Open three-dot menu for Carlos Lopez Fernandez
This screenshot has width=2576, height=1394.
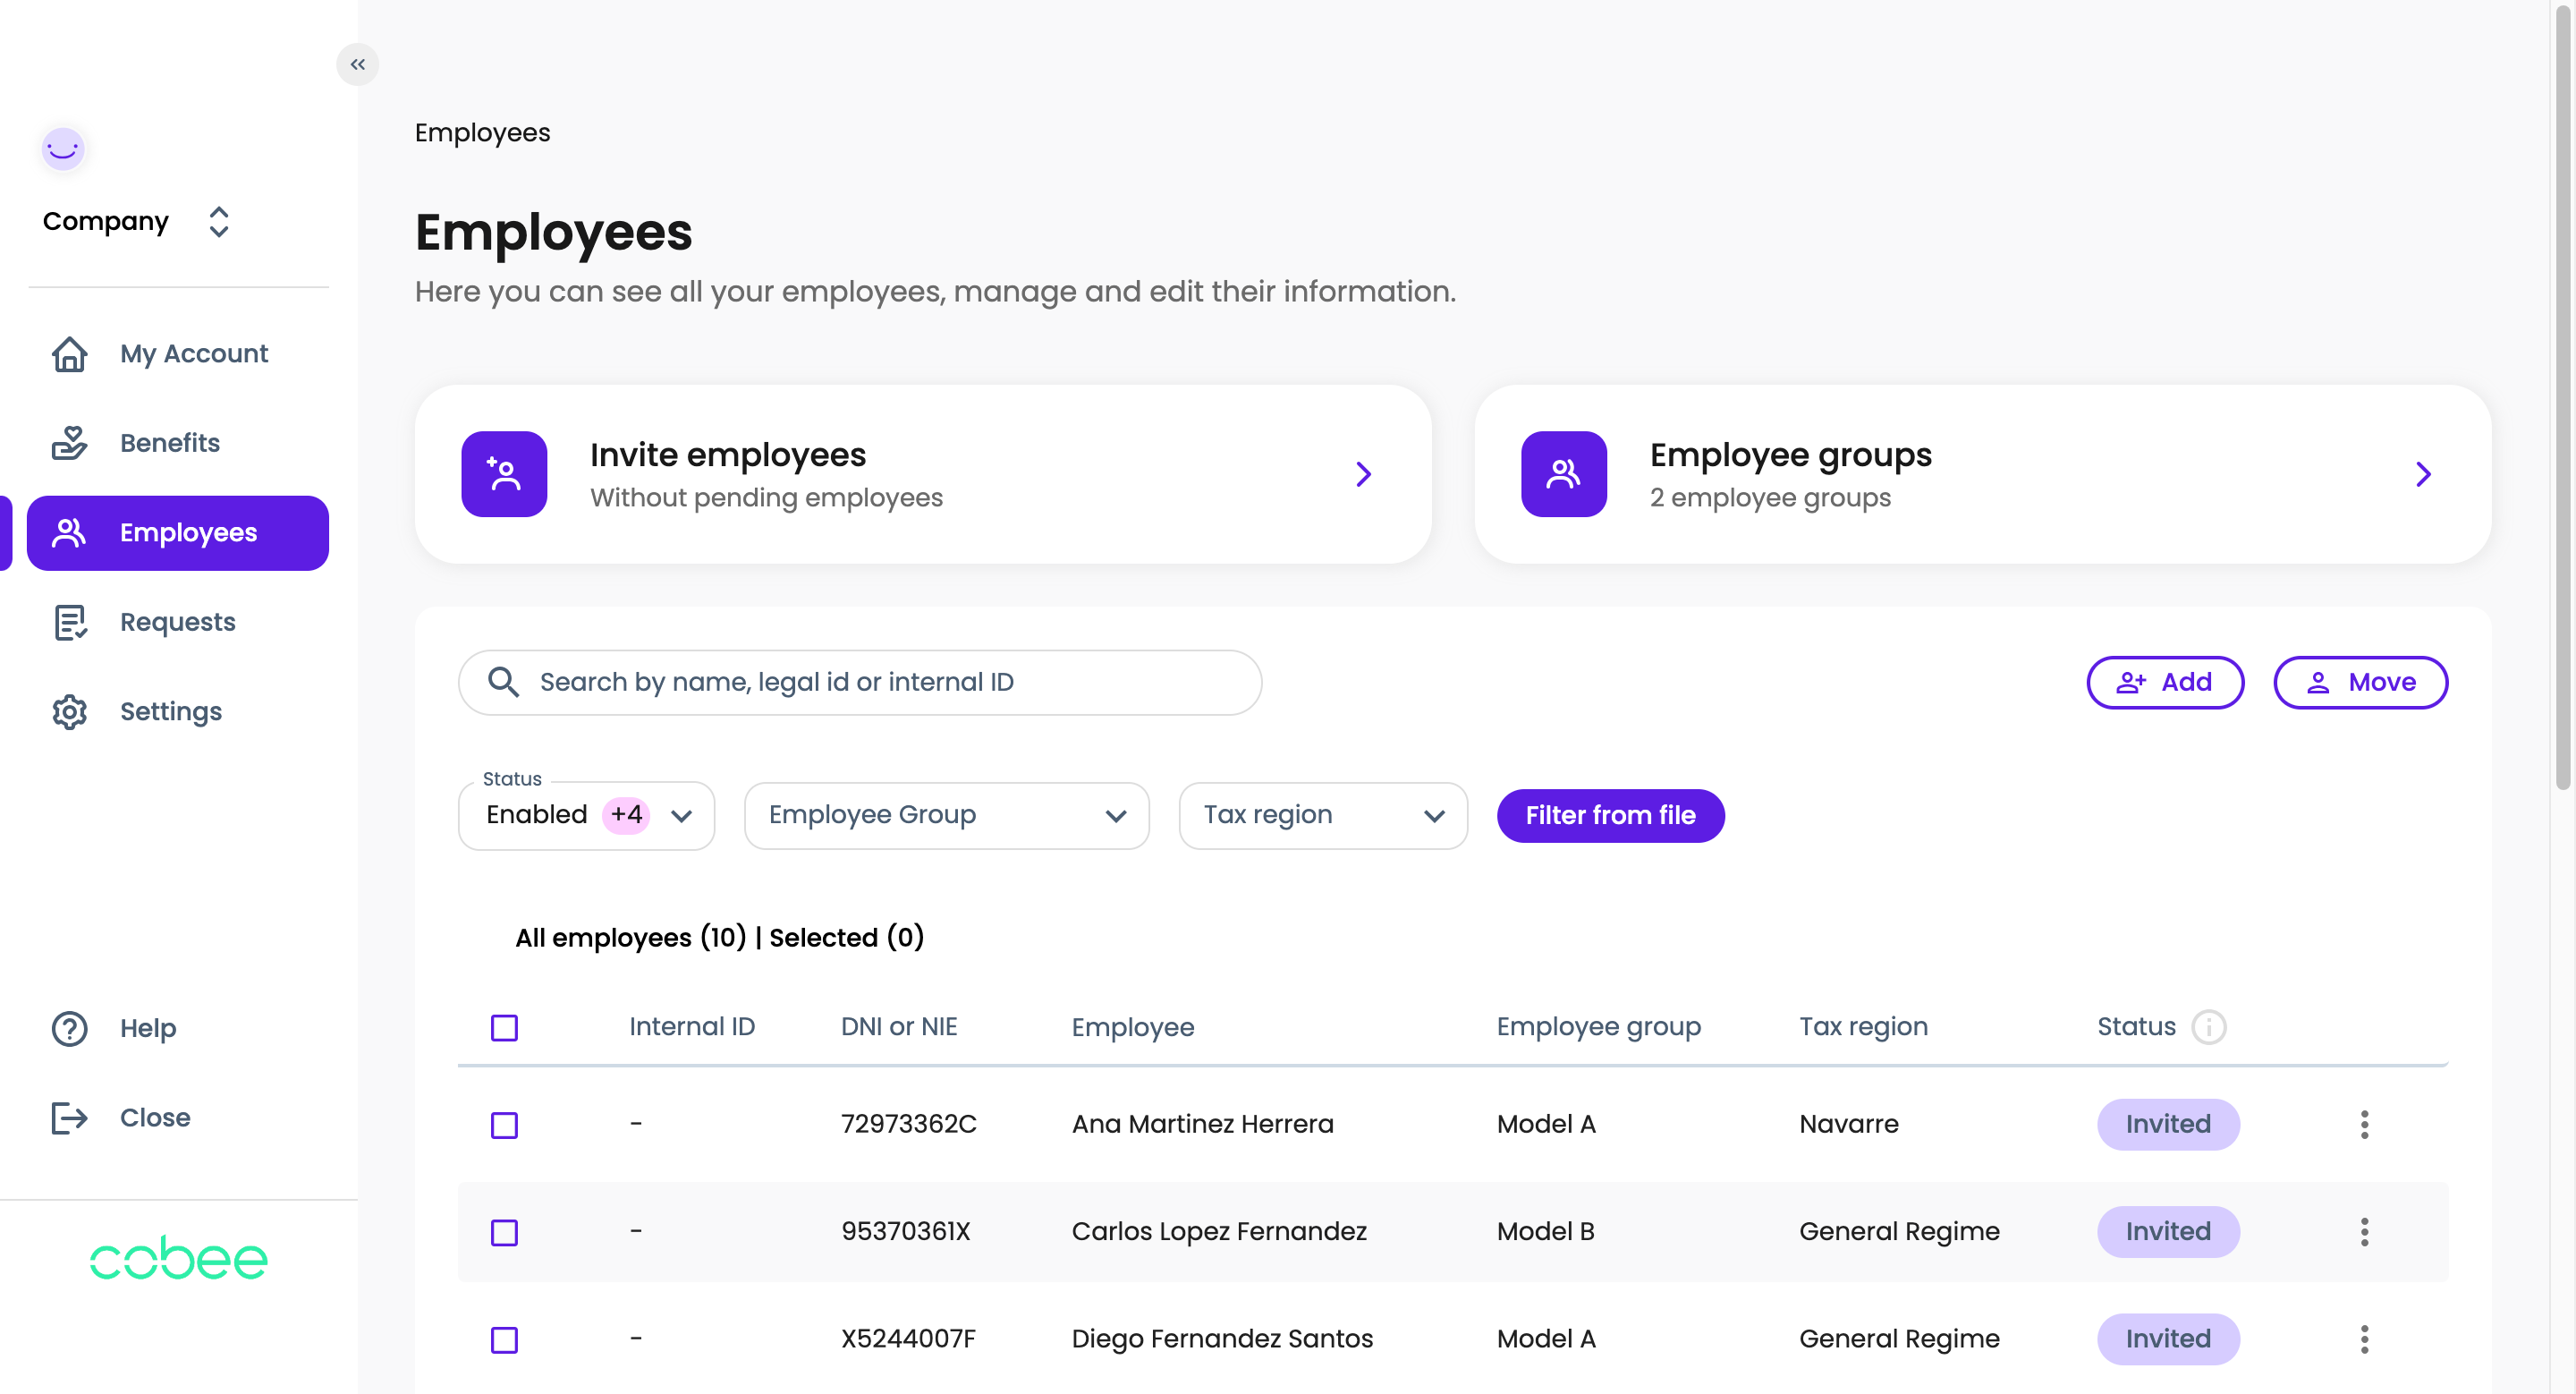coord(2364,1231)
